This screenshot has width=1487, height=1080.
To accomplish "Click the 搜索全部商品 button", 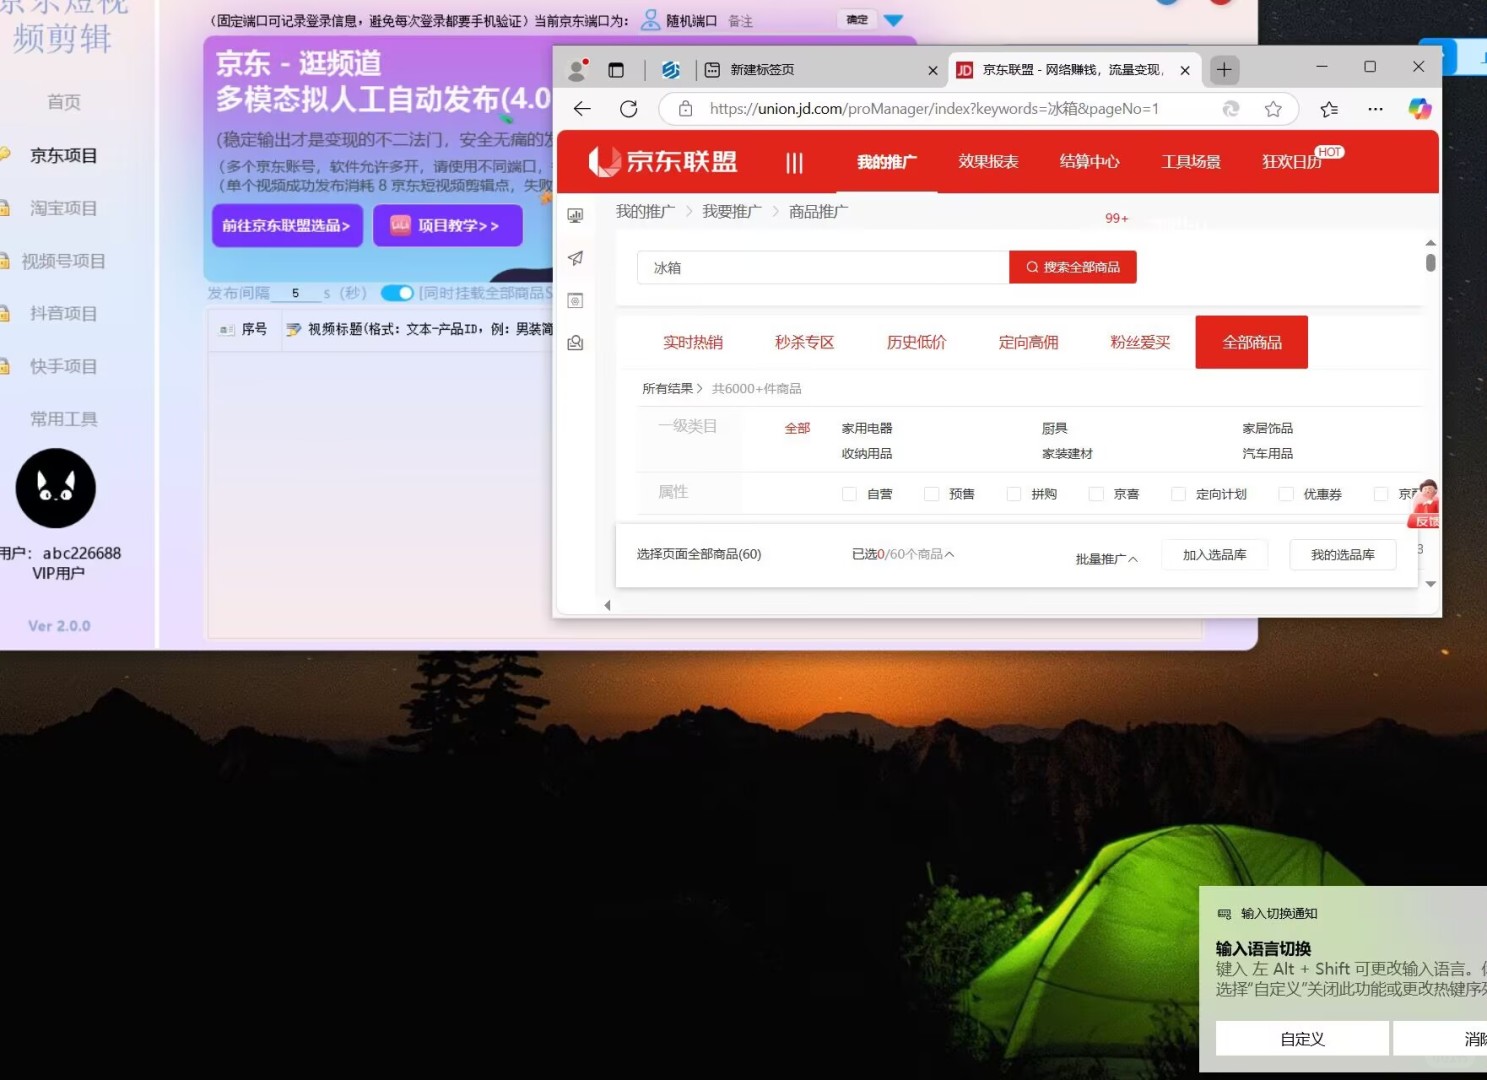I will [1073, 267].
